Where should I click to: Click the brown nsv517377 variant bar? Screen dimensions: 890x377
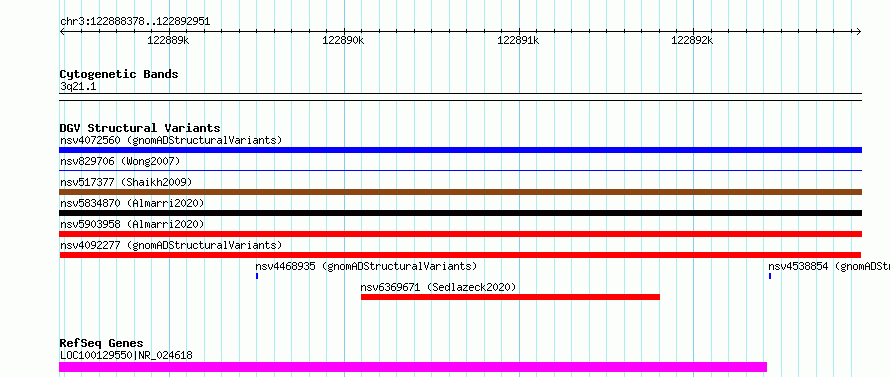(460, 192)
